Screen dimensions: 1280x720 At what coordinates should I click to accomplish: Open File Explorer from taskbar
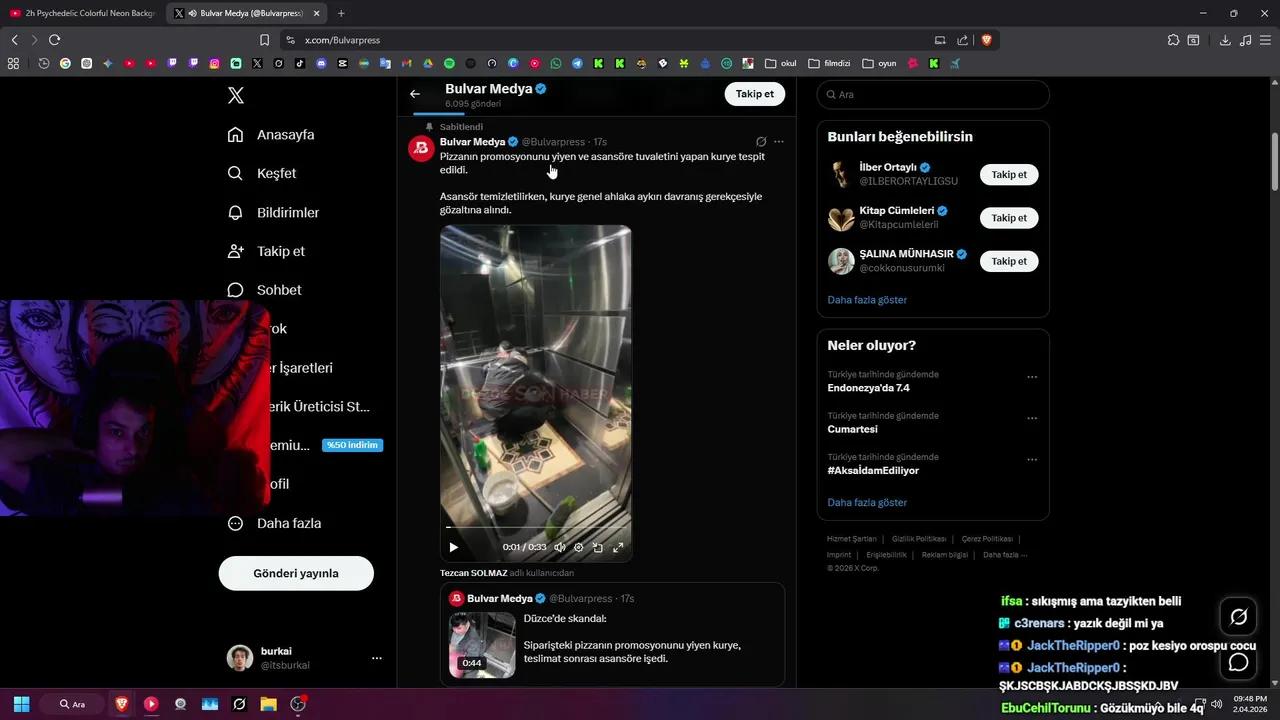(268, 704)
